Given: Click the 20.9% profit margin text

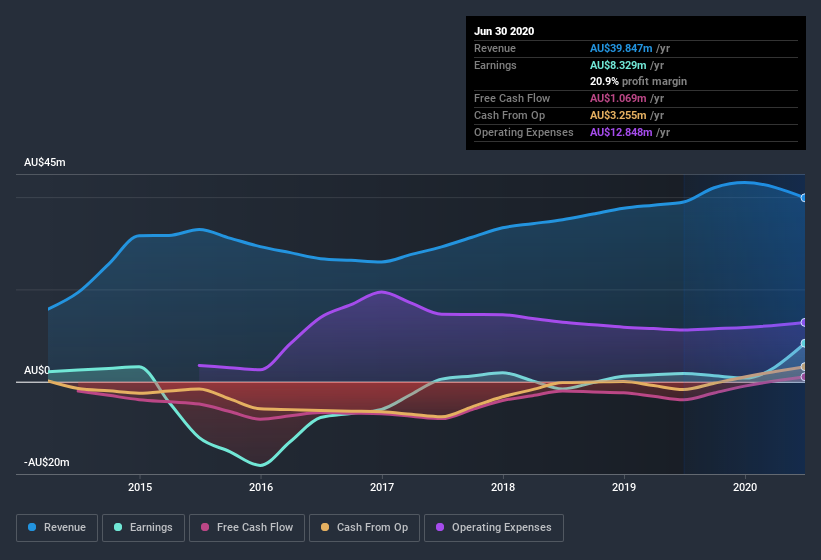Looking at the screenshot, I should 638,81.
